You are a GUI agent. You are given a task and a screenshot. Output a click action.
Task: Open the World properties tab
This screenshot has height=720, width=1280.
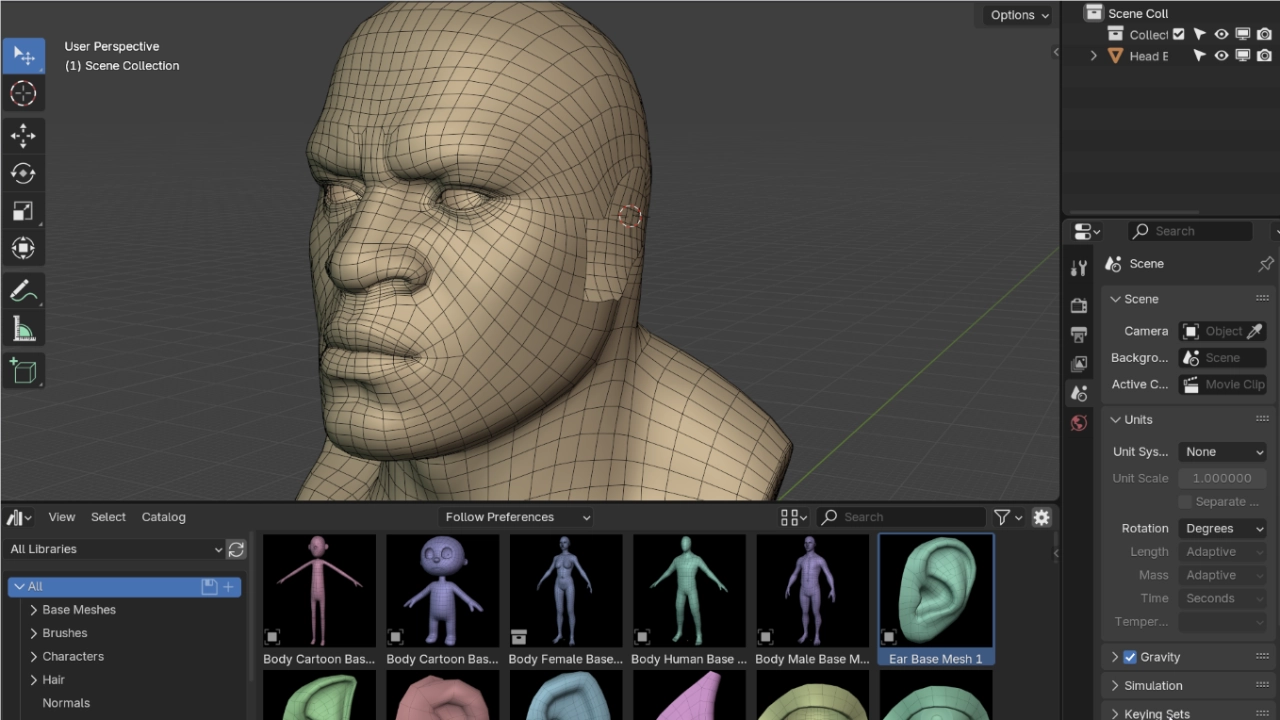pyautogui.click(x=1079, y=423)
